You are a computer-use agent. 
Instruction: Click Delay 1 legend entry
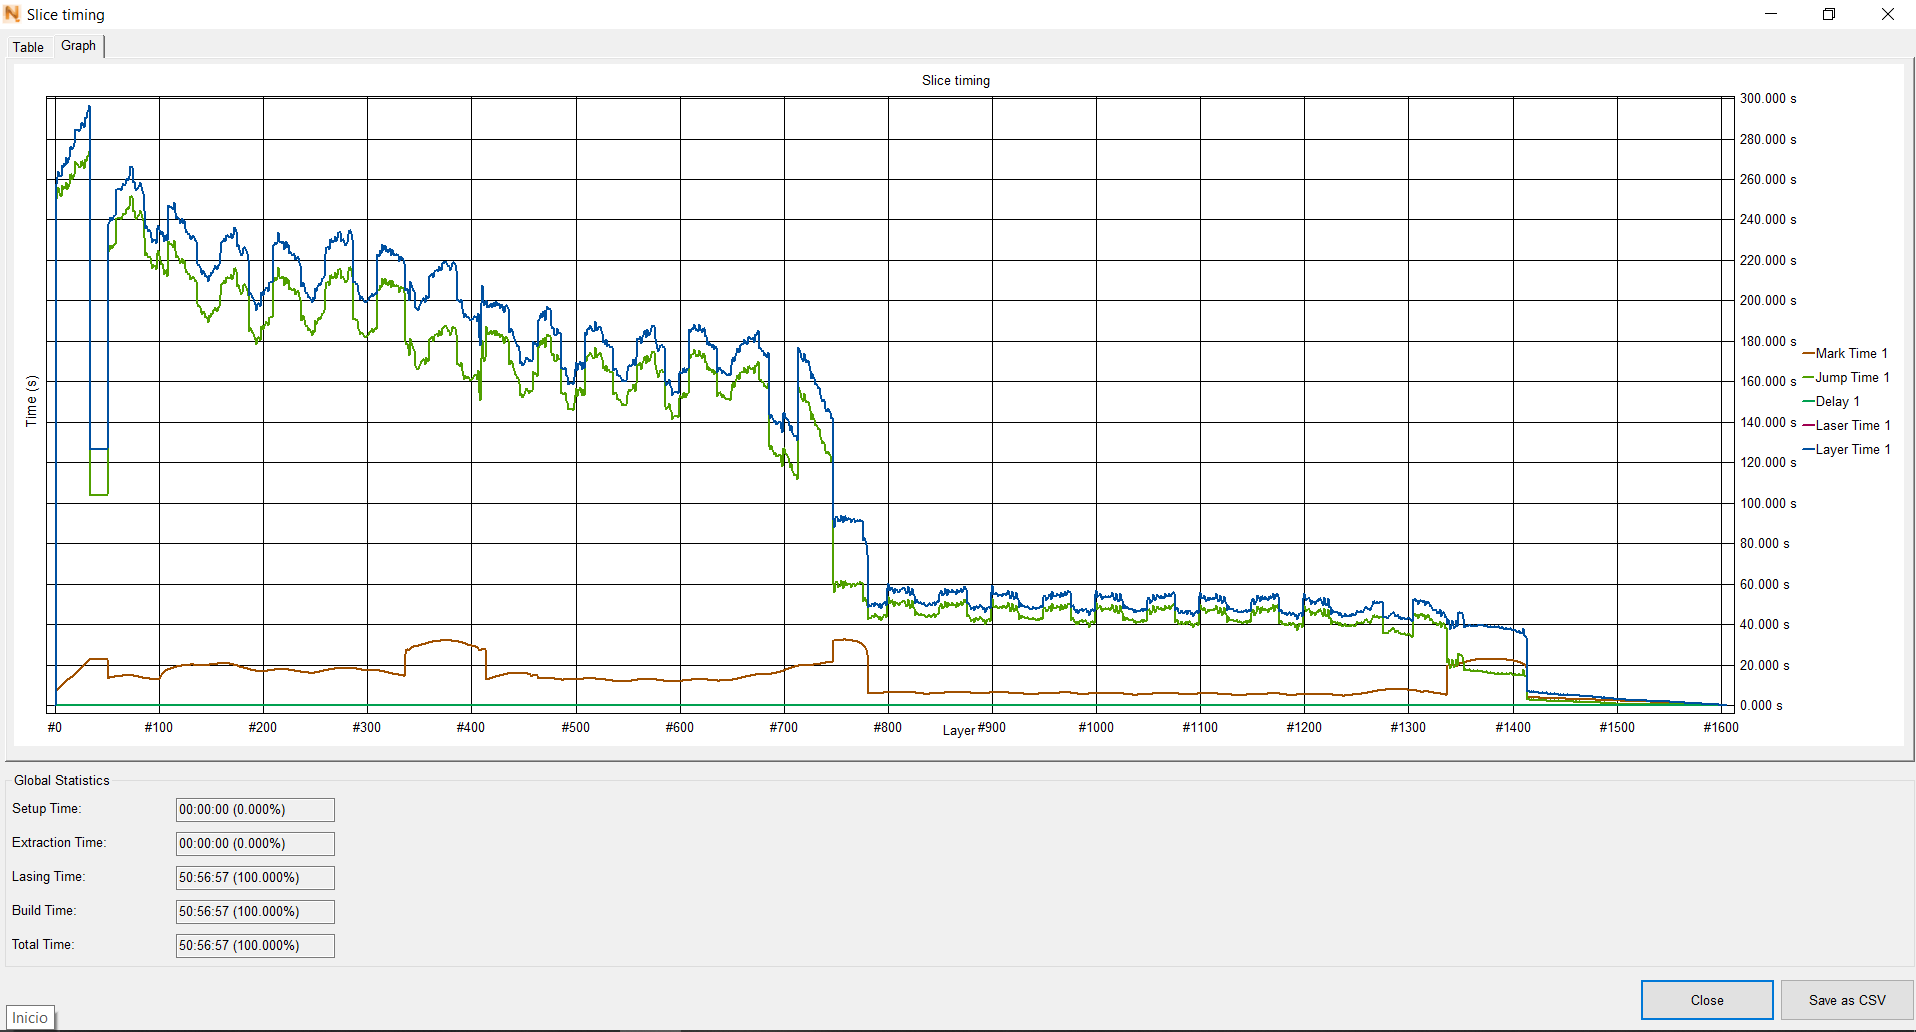pyautogui.click(x=1831, y=401)
